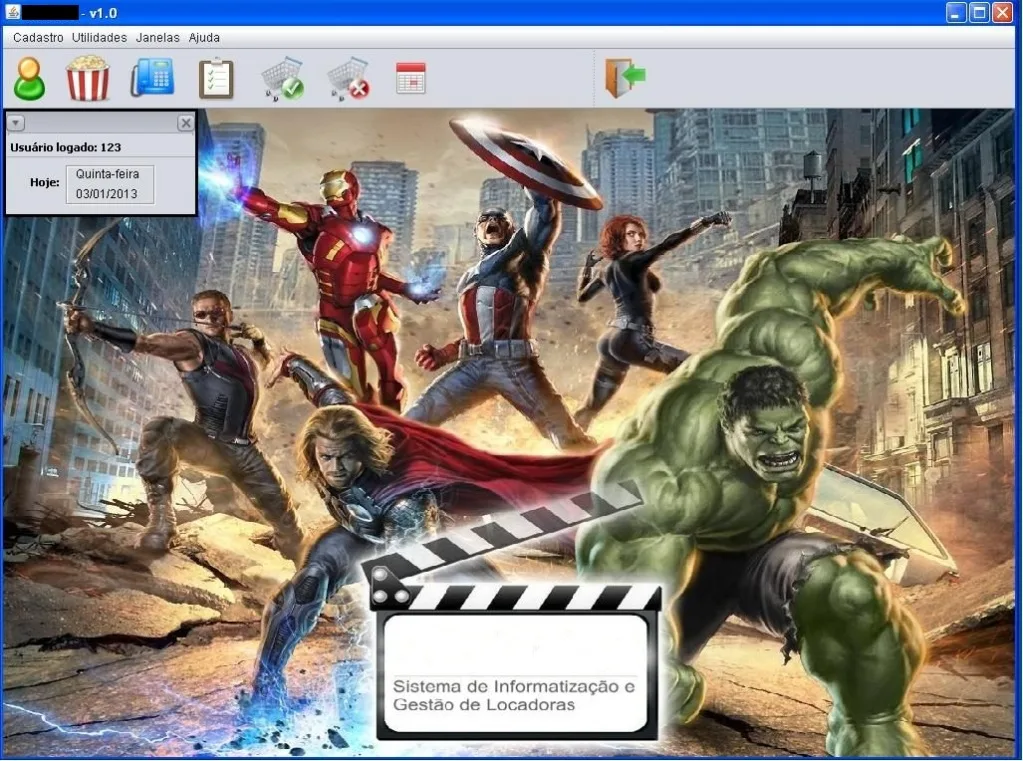The width and height of the screenshot is (1023, 761).
Task: Click the 'Quinta-feira' day text
Action: (107, 174)
